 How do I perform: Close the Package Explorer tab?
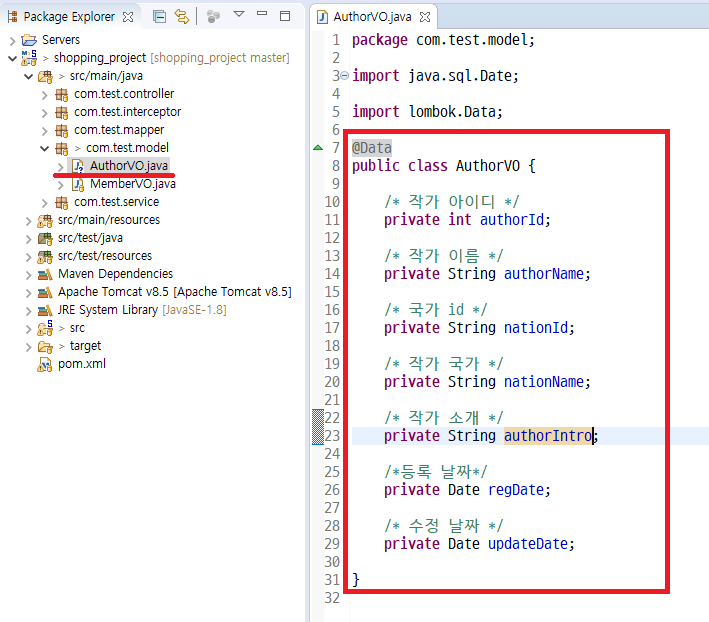[128, 17]
